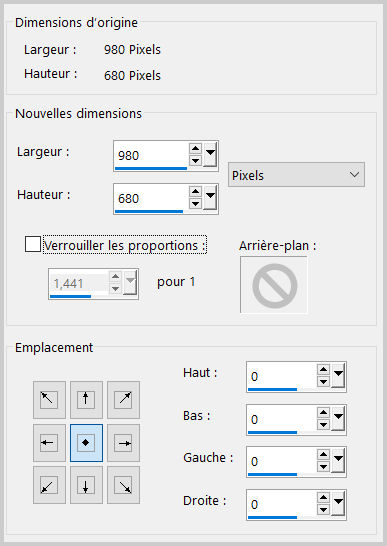The width and height of the screenshot is (387, 546).
Task: Open the Haut value dropdown arrow
Action: (x=338, y=375)
